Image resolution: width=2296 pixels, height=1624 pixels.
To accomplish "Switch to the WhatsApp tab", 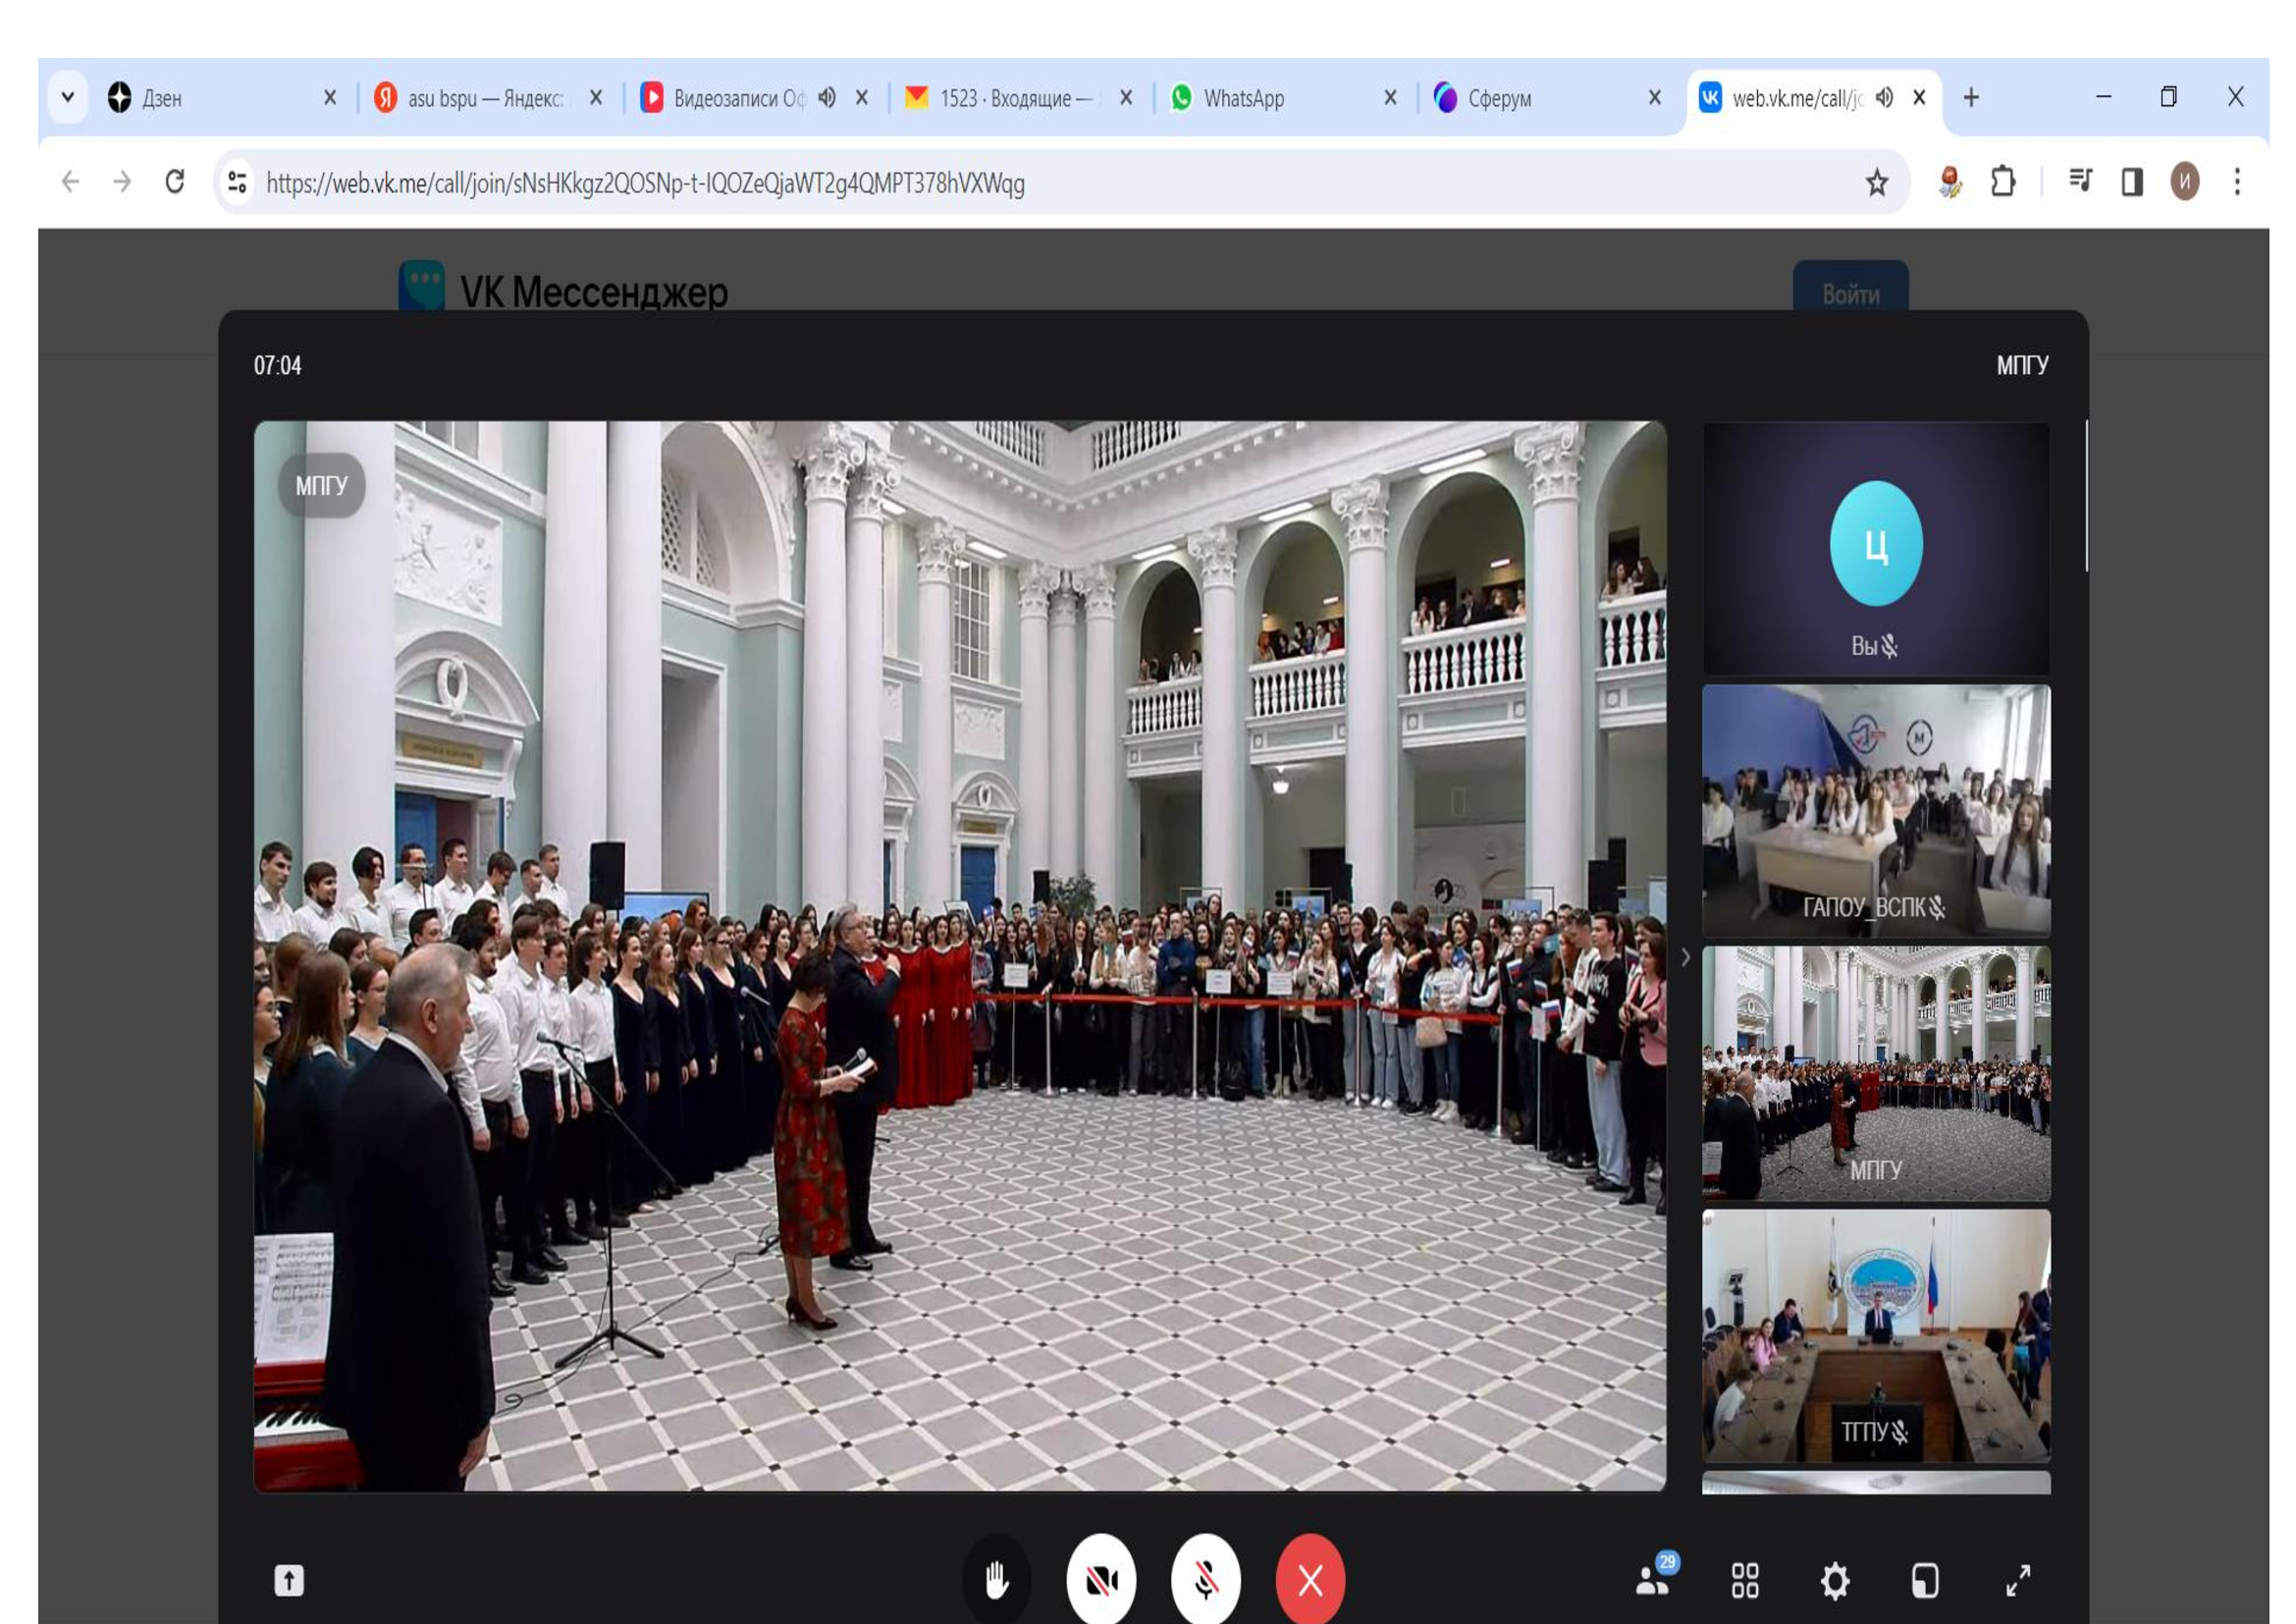I will click(1243, 98).
